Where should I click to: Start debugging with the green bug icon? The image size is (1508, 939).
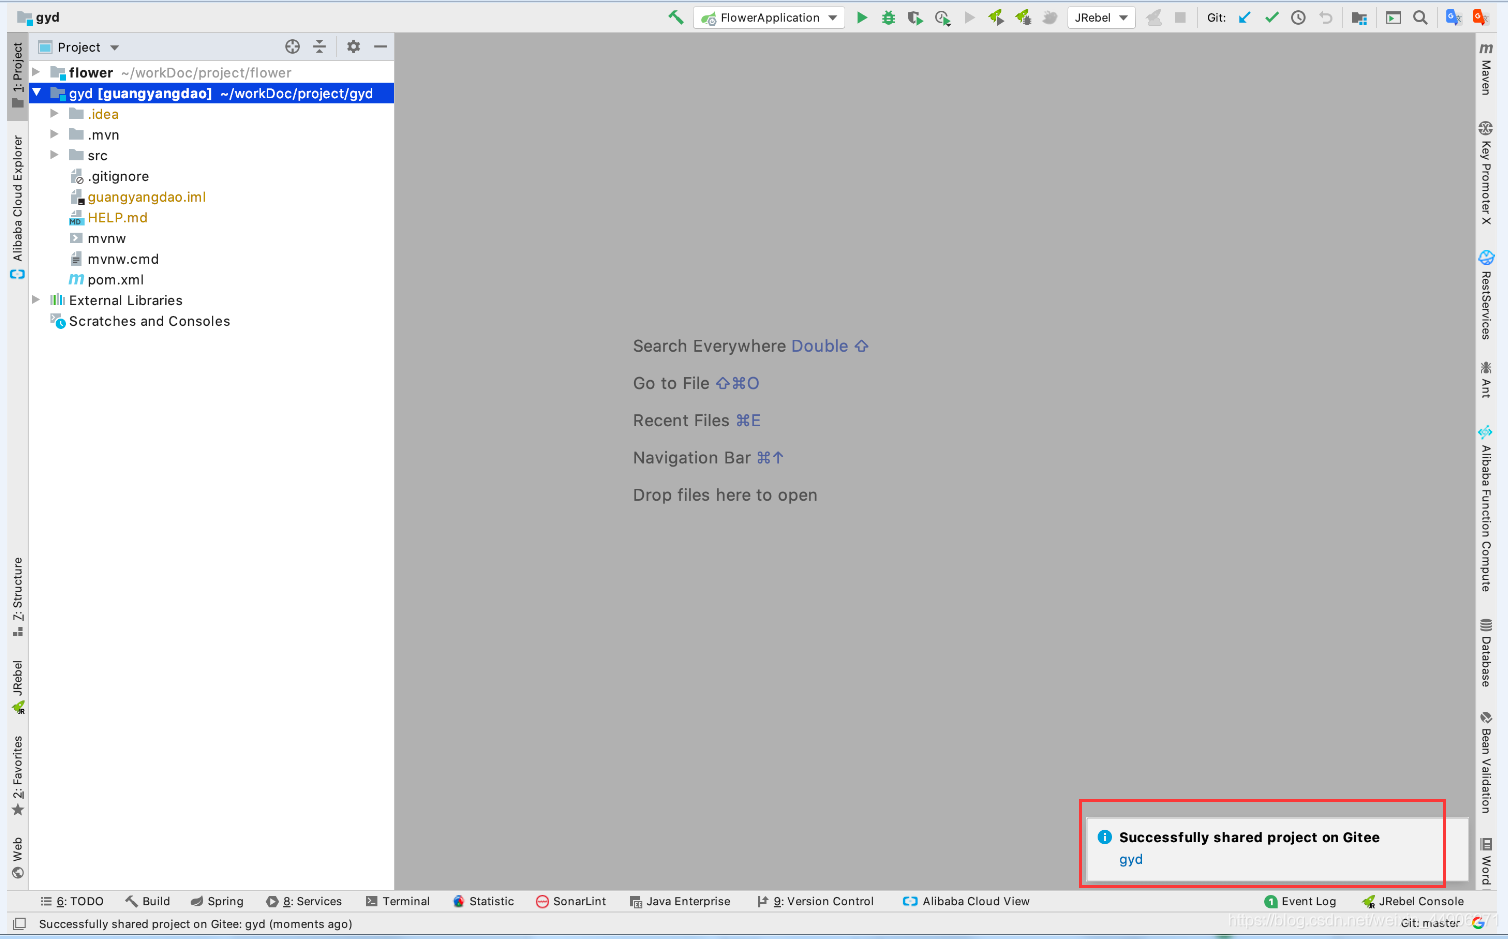coord(888,17)
